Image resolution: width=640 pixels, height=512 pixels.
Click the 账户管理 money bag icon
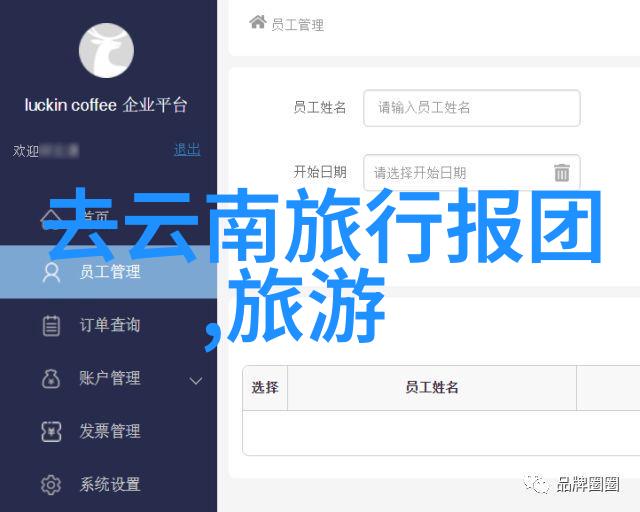[x=51, y=378]
